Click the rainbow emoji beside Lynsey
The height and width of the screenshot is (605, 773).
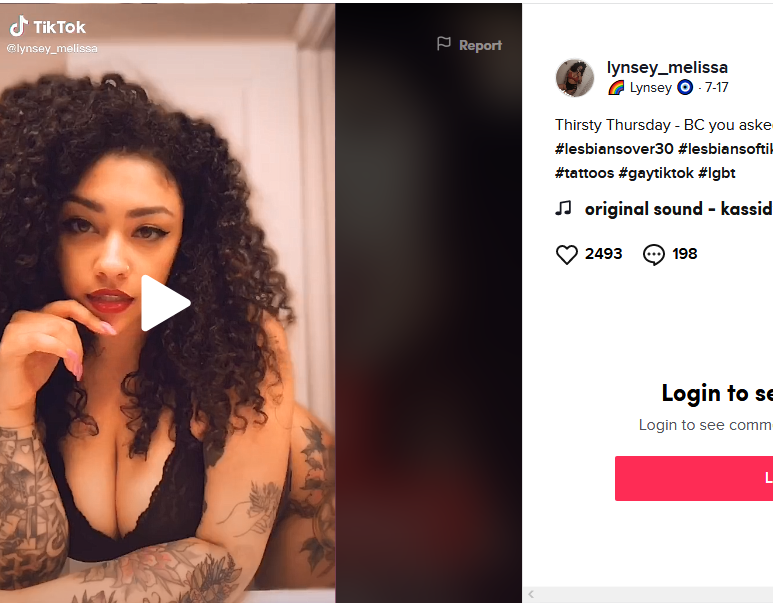(x=616, y=88)
